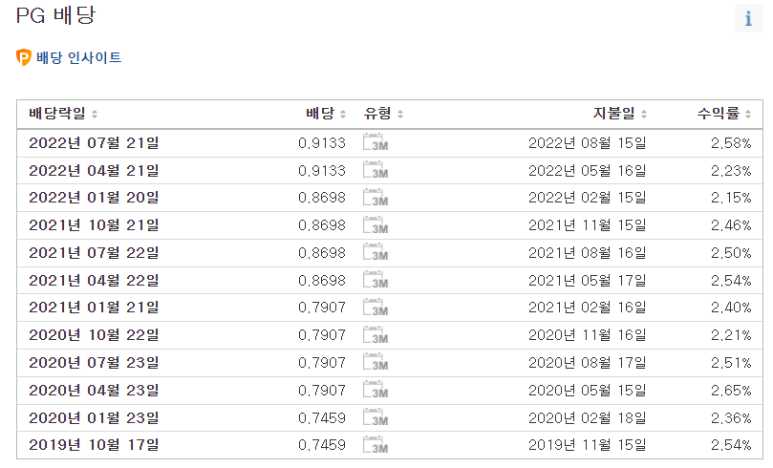
Task: Click 3M icon in 2019년 10월 17일 row
Action: pos(375,445)
